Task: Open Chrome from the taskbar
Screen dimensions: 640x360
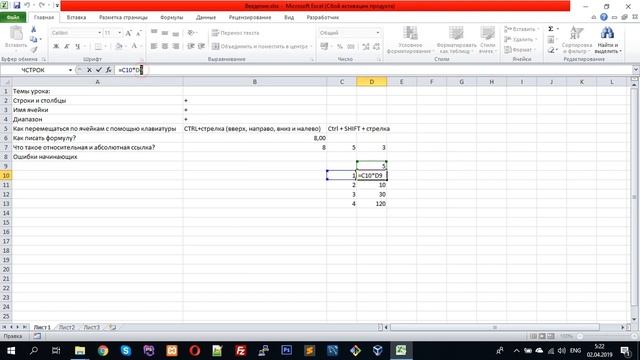Action: point(103,350)
